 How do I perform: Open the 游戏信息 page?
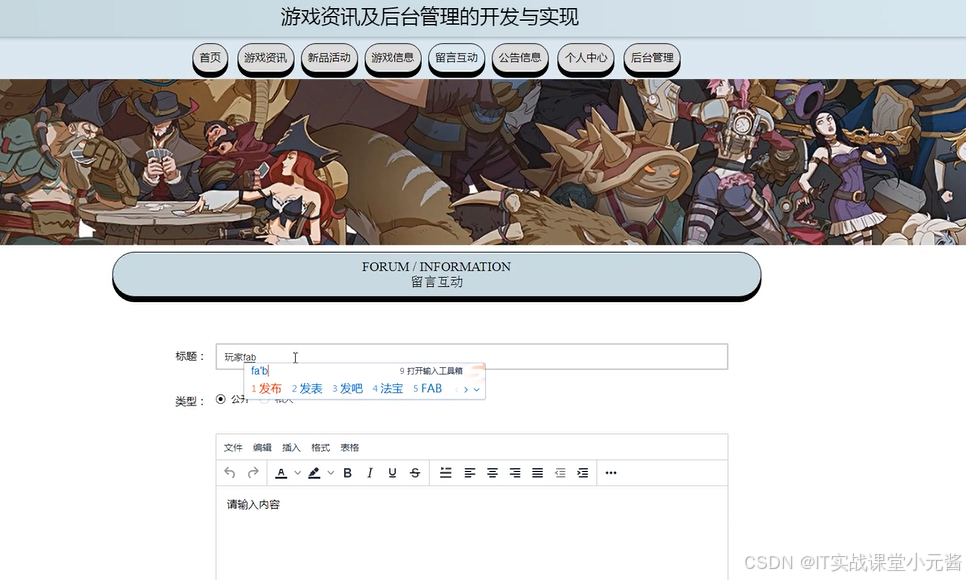(393, 58)
